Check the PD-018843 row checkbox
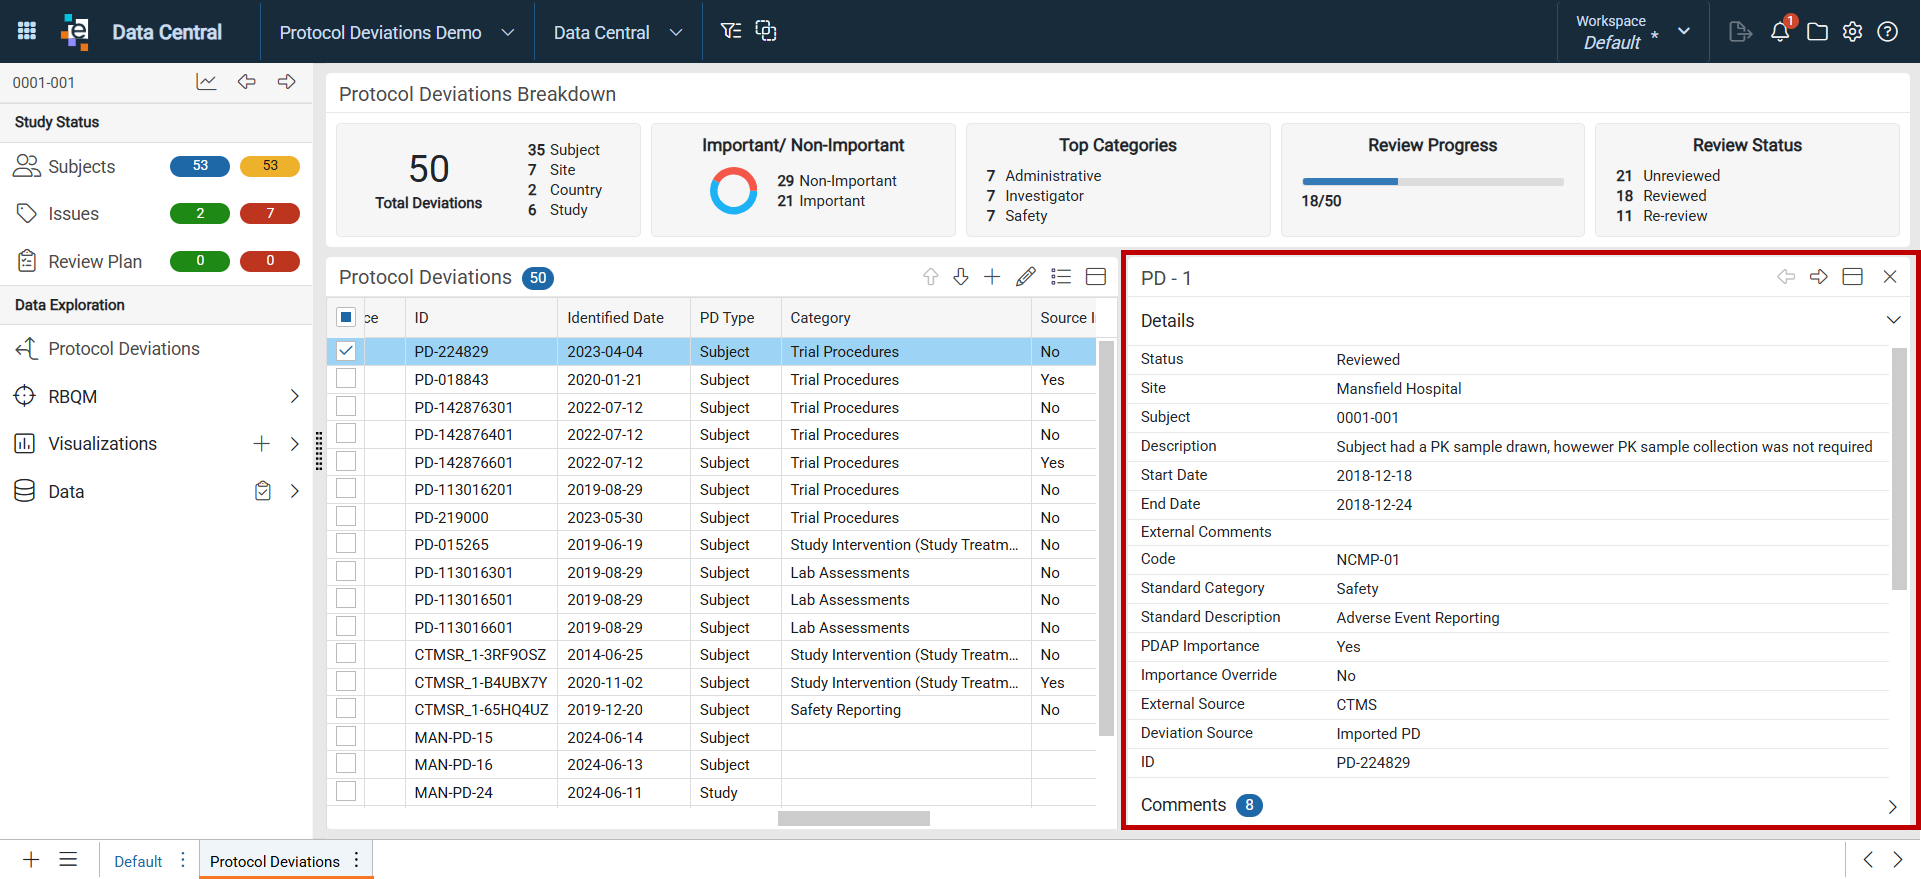1921x879 pixels. 346,379
